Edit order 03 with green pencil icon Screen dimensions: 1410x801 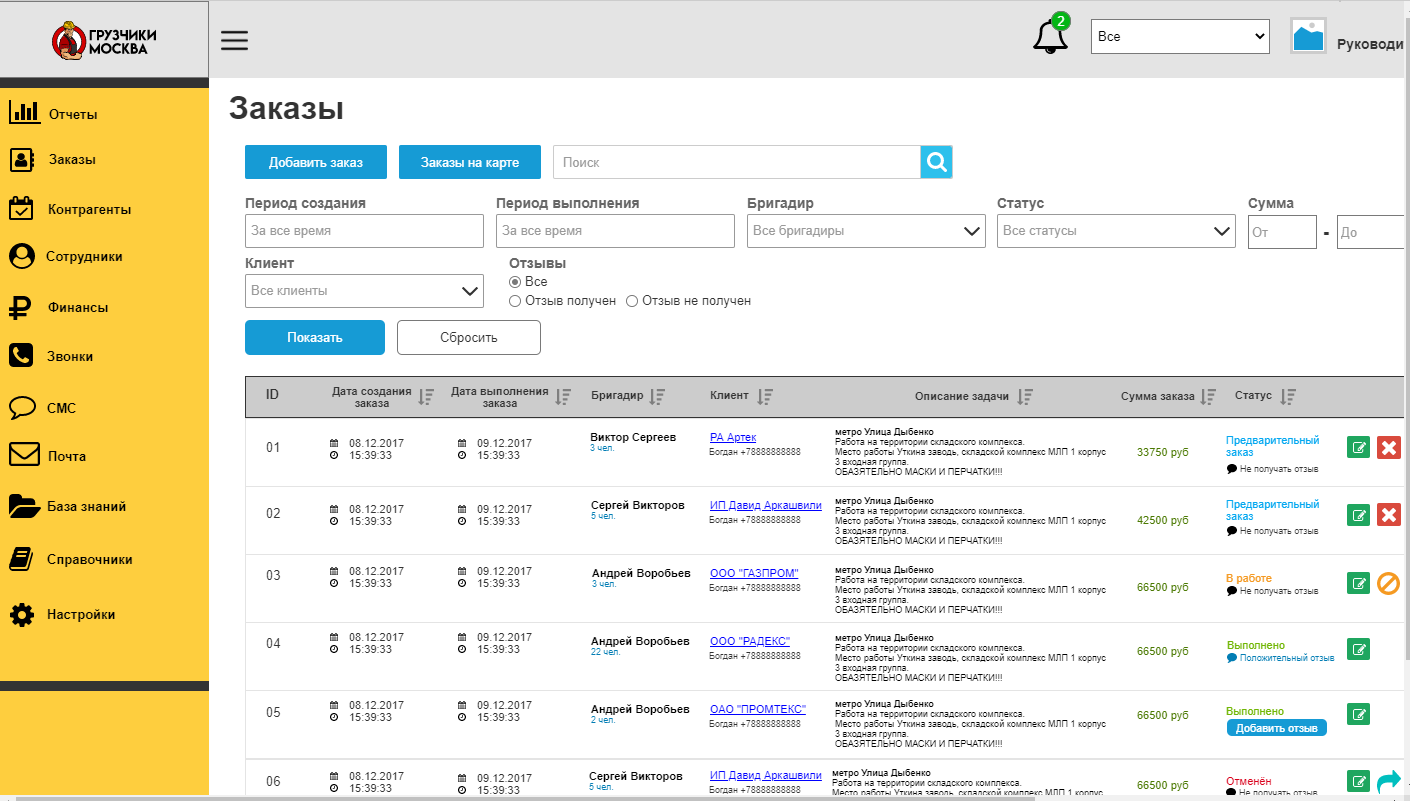tap(1358, 583)
